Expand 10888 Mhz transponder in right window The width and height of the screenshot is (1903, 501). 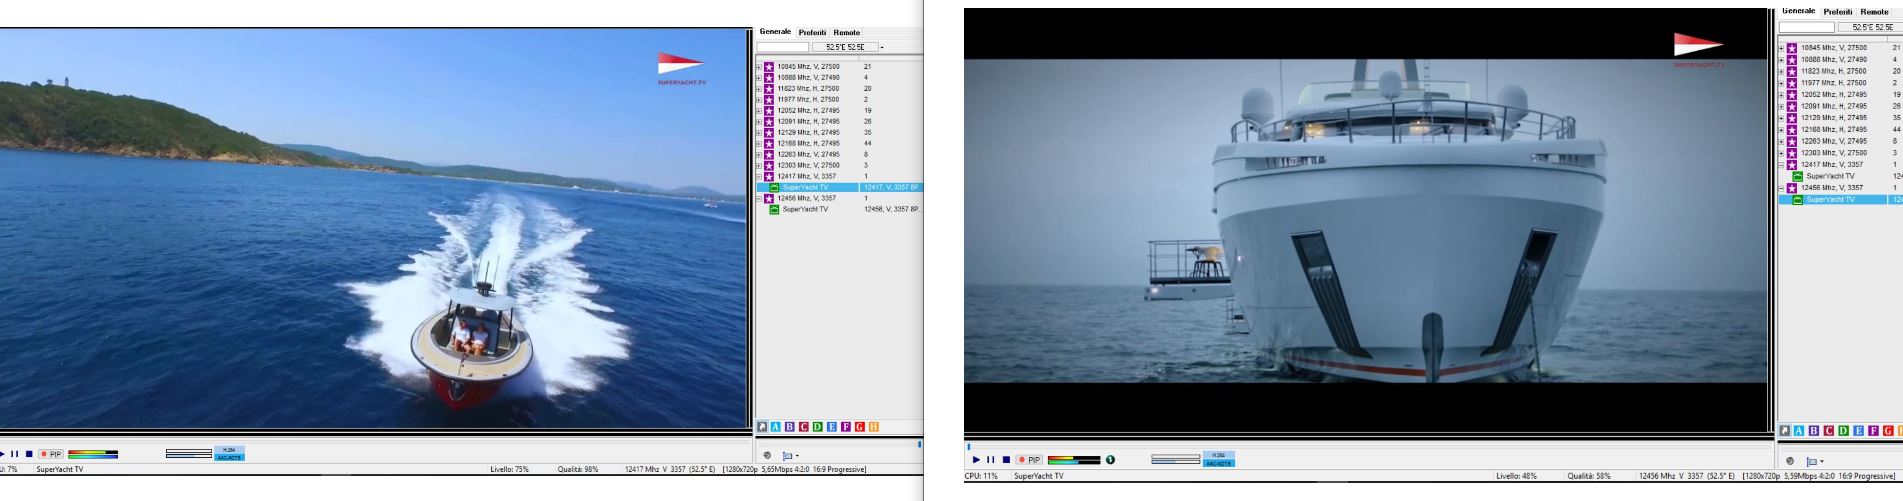click(x=1783, y=60)
